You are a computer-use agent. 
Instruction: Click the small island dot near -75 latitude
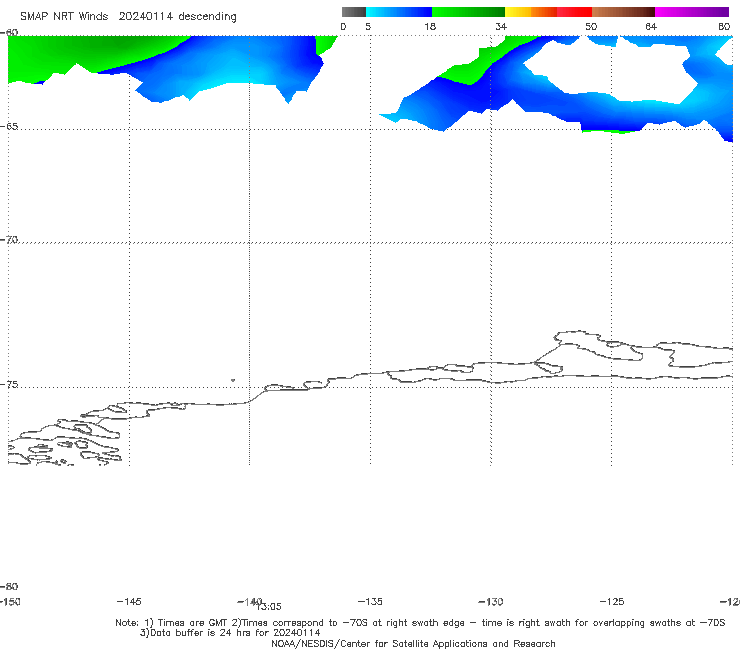[233, 380]
